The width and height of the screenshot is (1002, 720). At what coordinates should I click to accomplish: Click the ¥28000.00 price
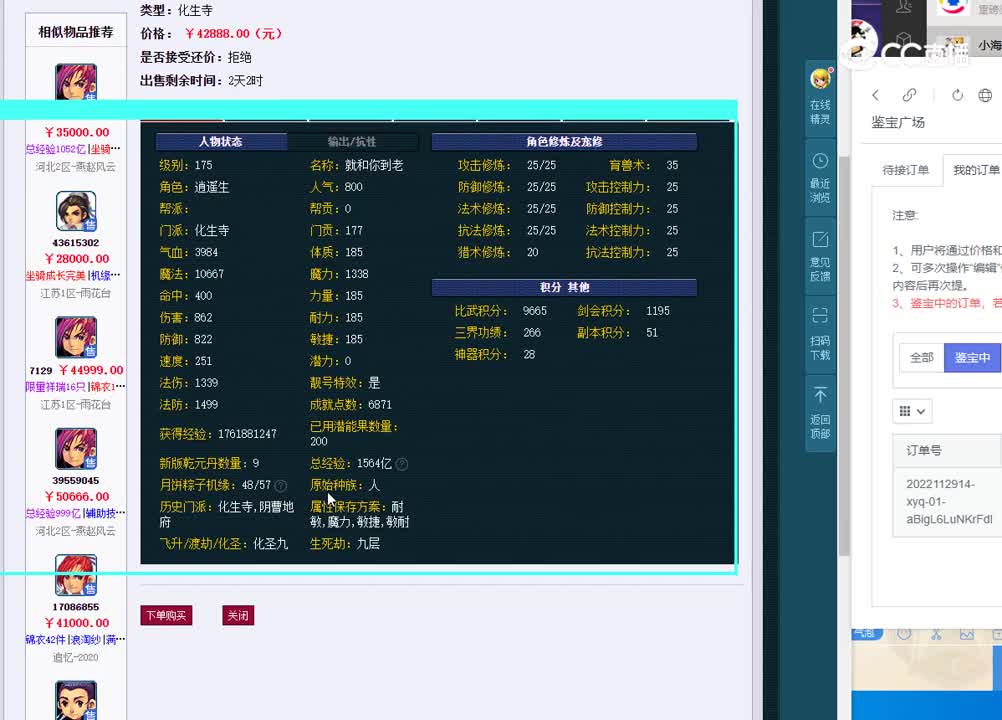77,259
